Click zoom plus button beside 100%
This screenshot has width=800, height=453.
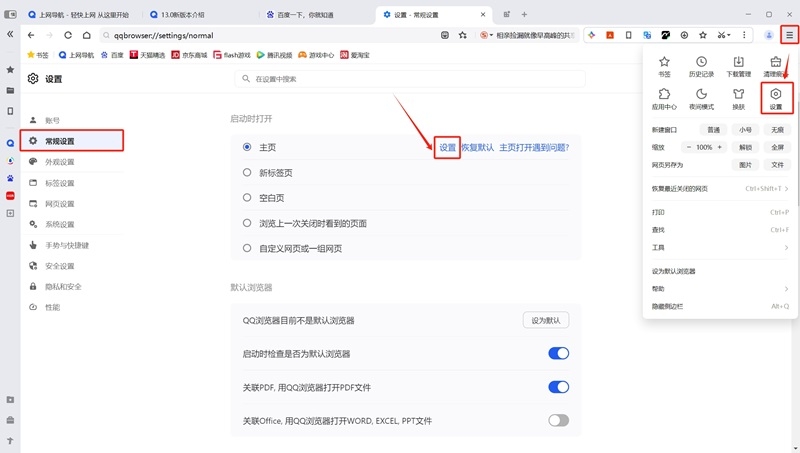[x=719, y=147]
